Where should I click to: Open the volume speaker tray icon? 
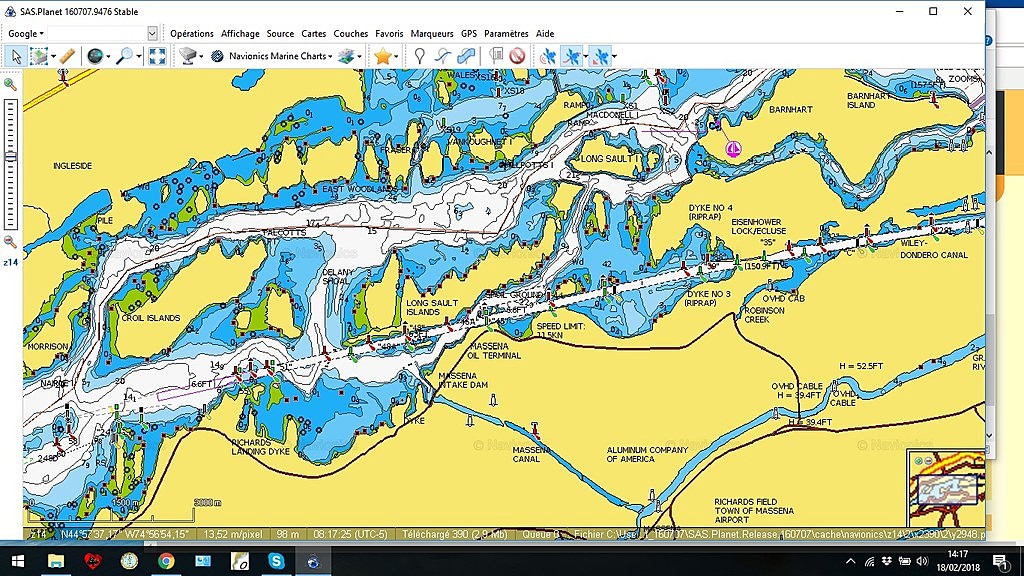point(922,561)
